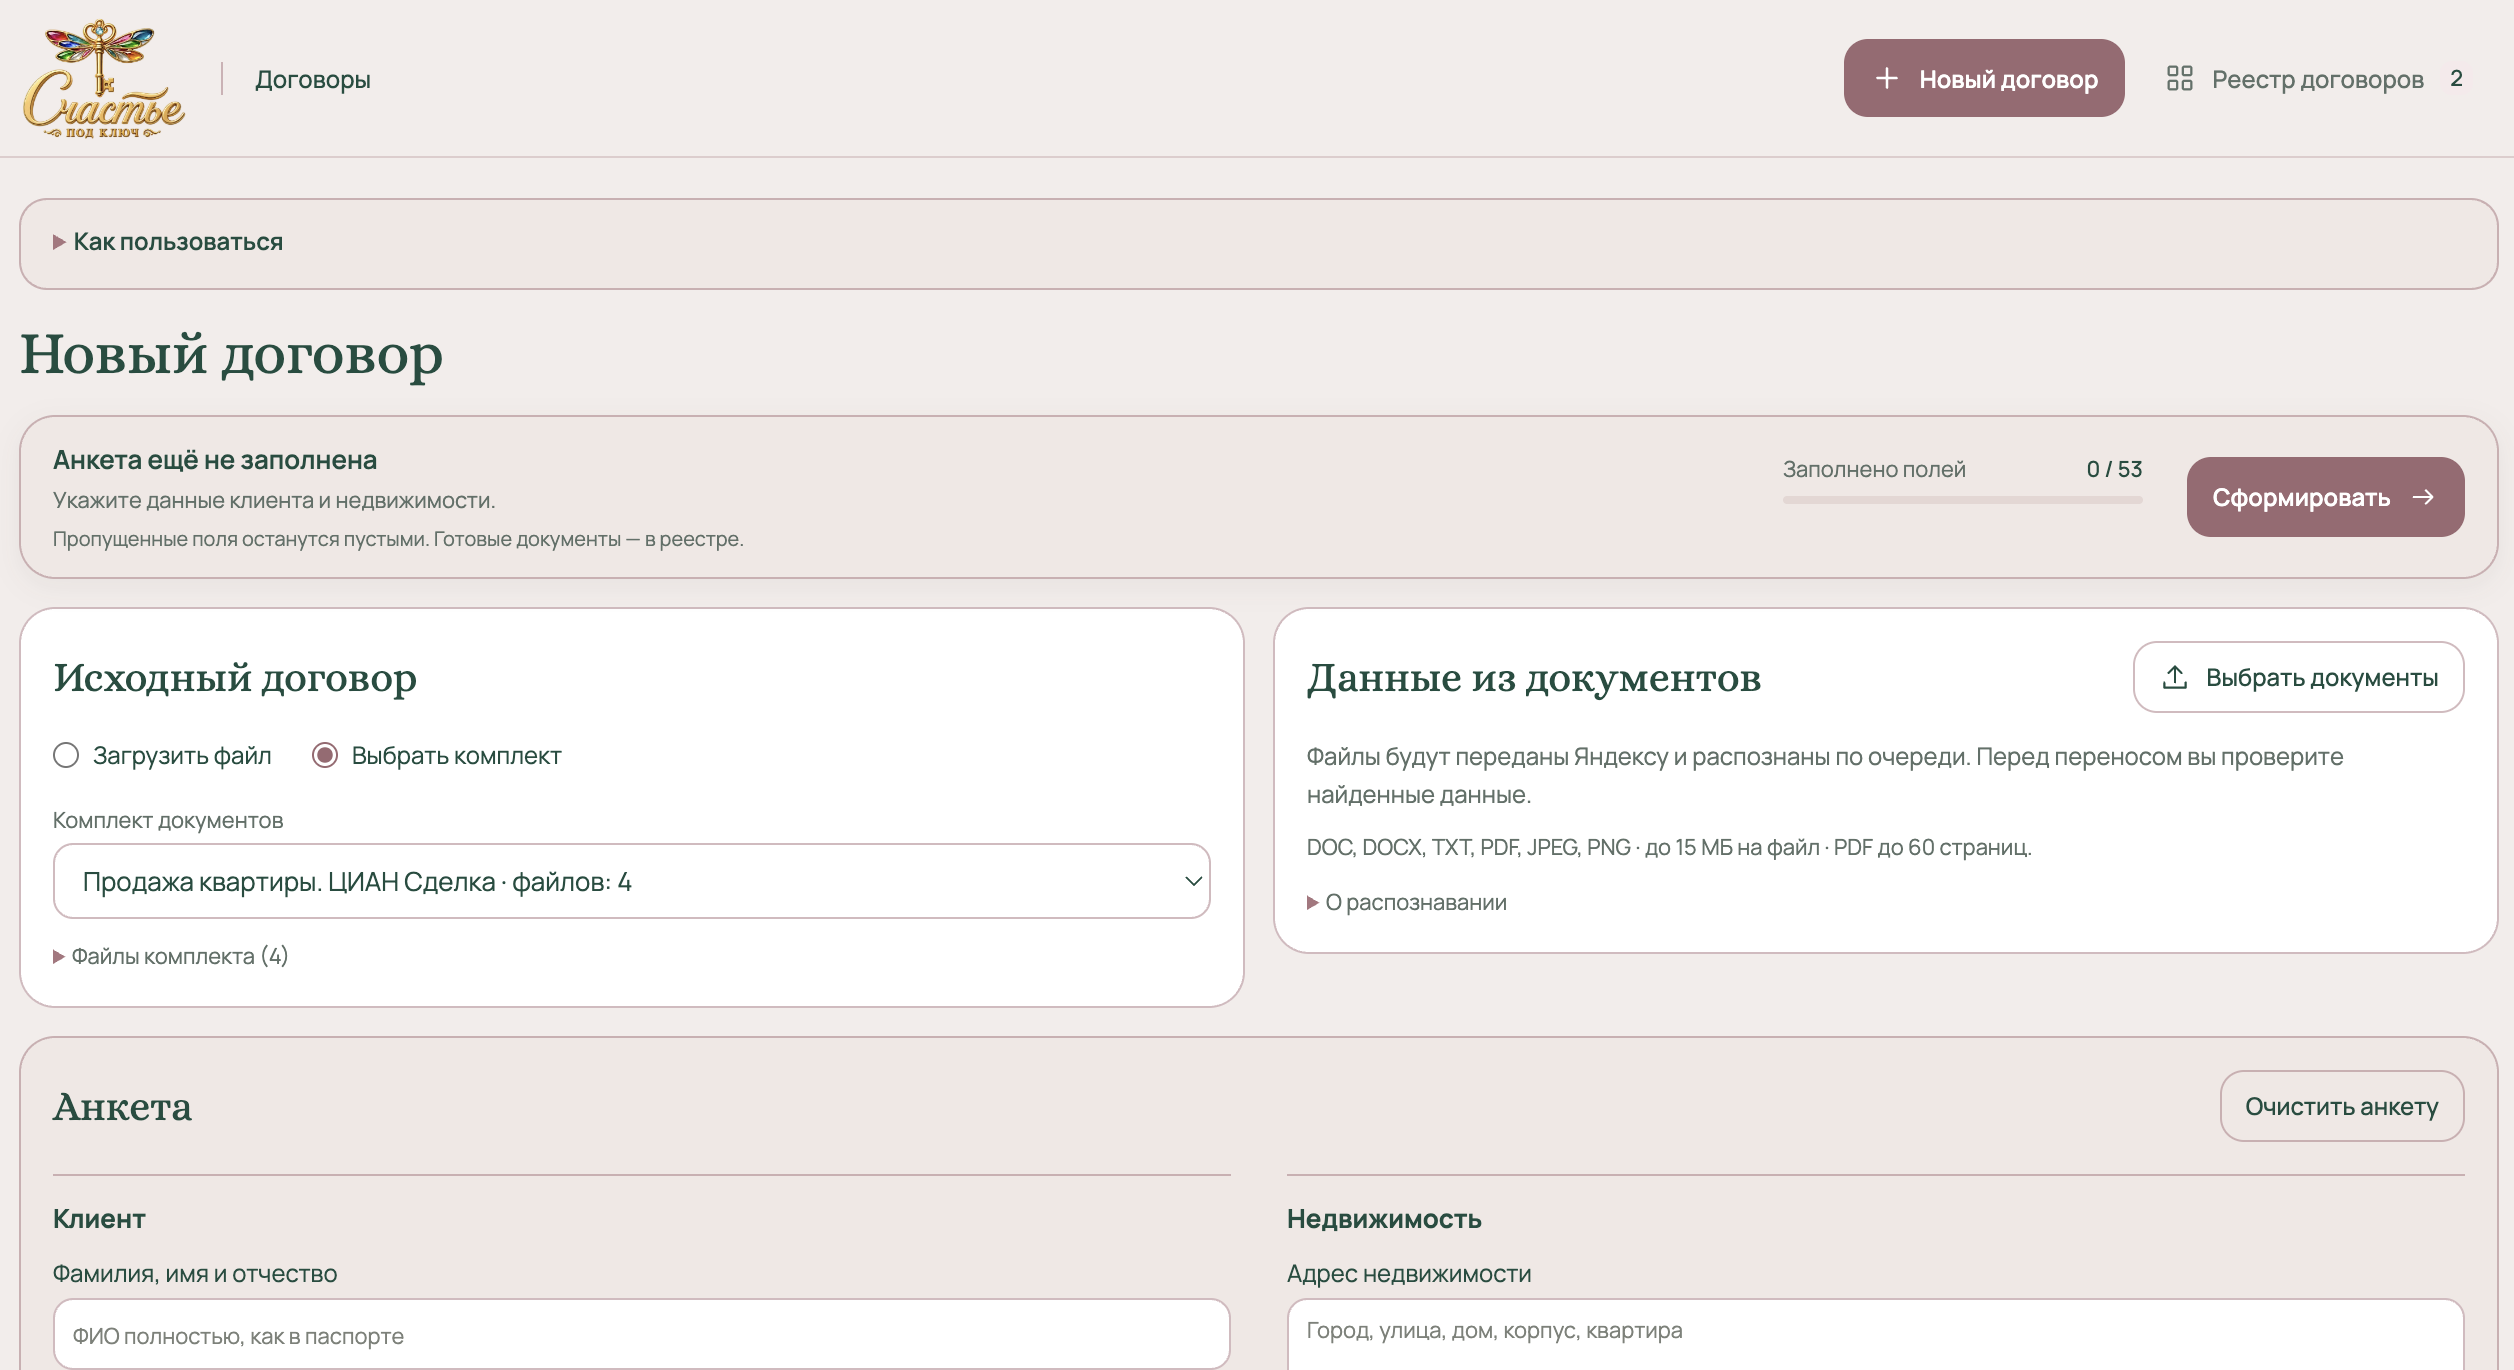The height and width of the screenshot is (1370, 2514).
Task: Expand Файлы комплекта (4) list
Action: [x=170, y=956]
